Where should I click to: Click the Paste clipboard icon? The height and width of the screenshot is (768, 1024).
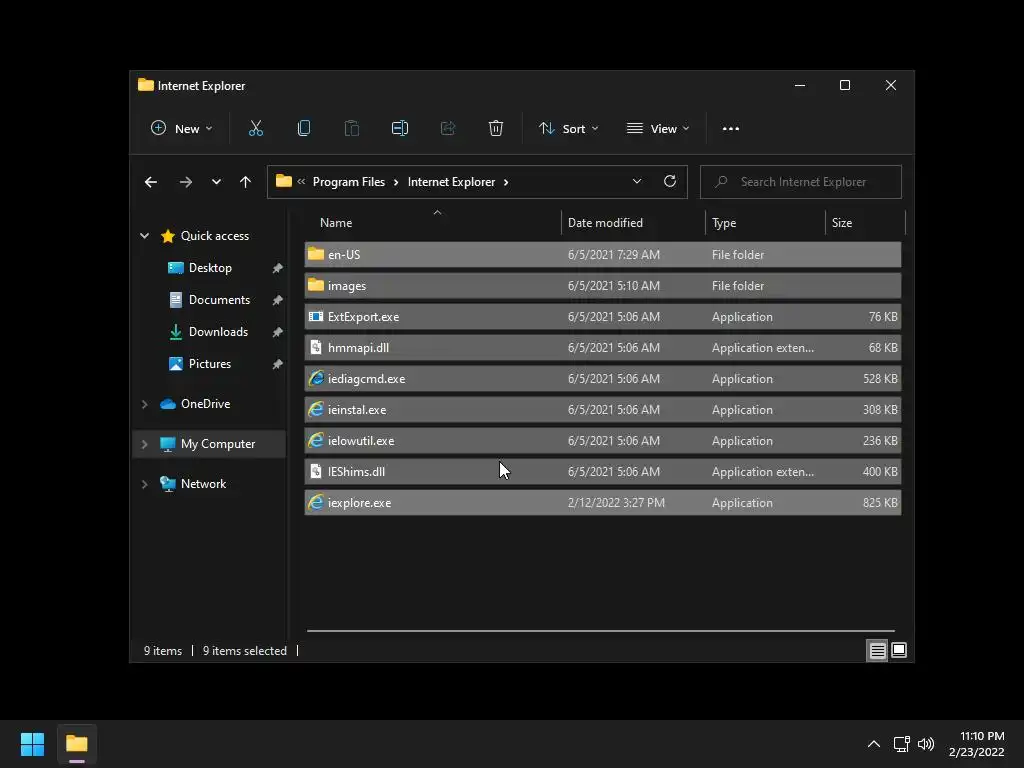tap(352, 129)
